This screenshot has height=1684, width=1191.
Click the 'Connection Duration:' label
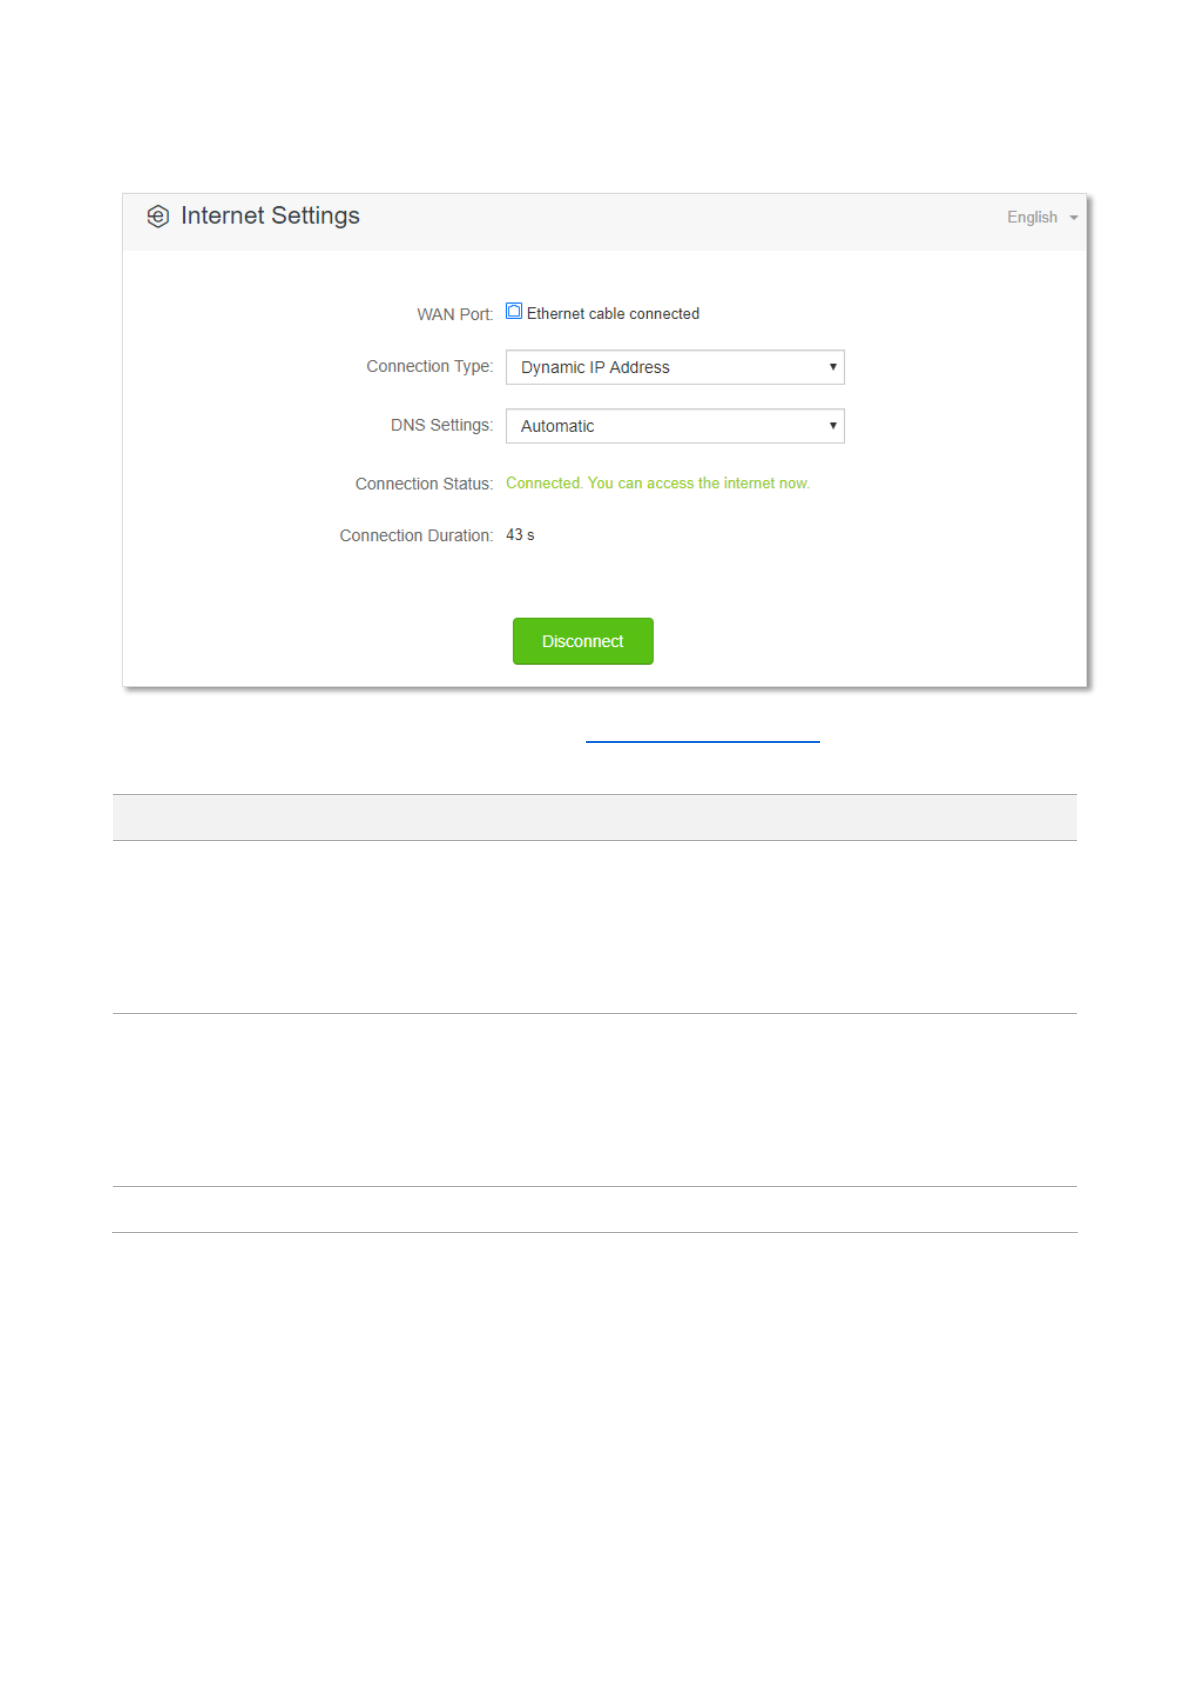click(416, 536)
